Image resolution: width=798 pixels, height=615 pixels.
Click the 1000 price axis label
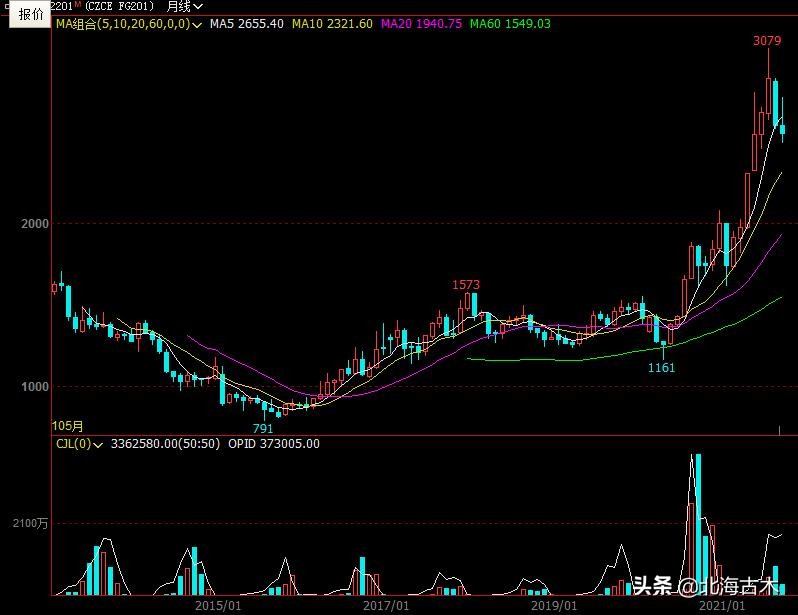[x=35, y=386]
